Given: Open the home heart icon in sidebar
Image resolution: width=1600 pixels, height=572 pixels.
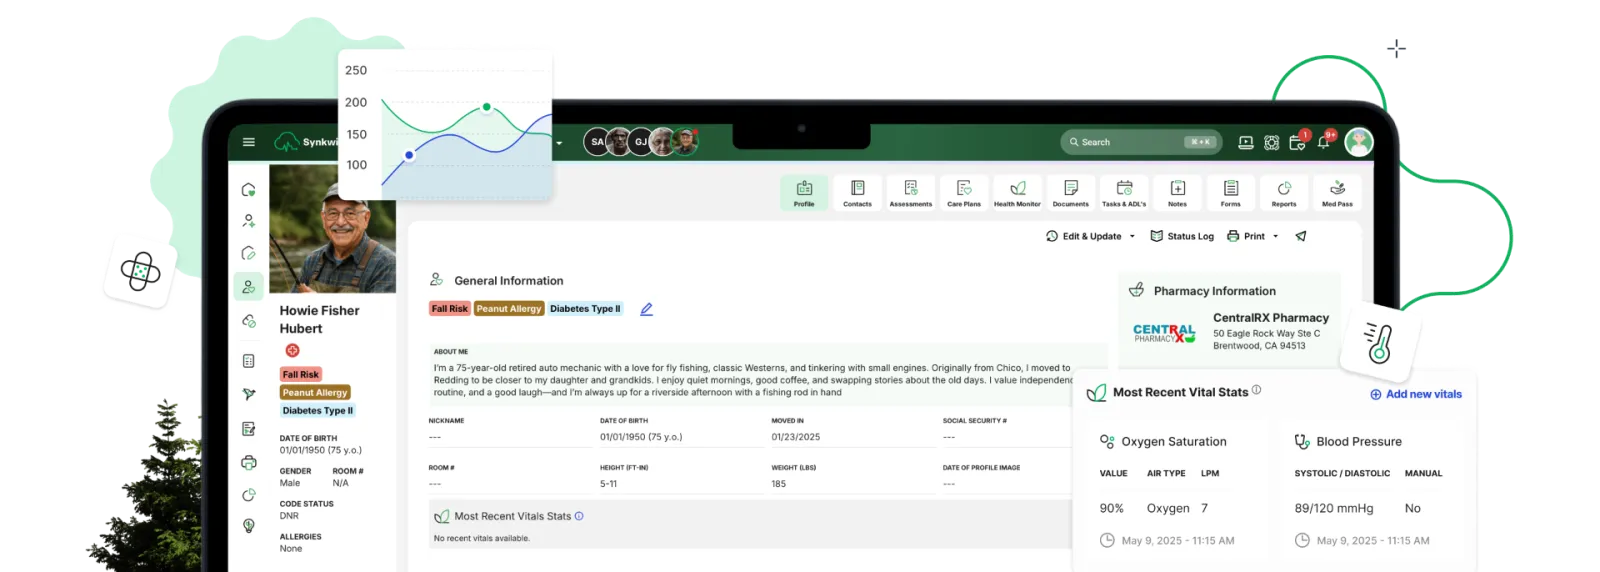Looking at the screenshot, I should 249,189.
